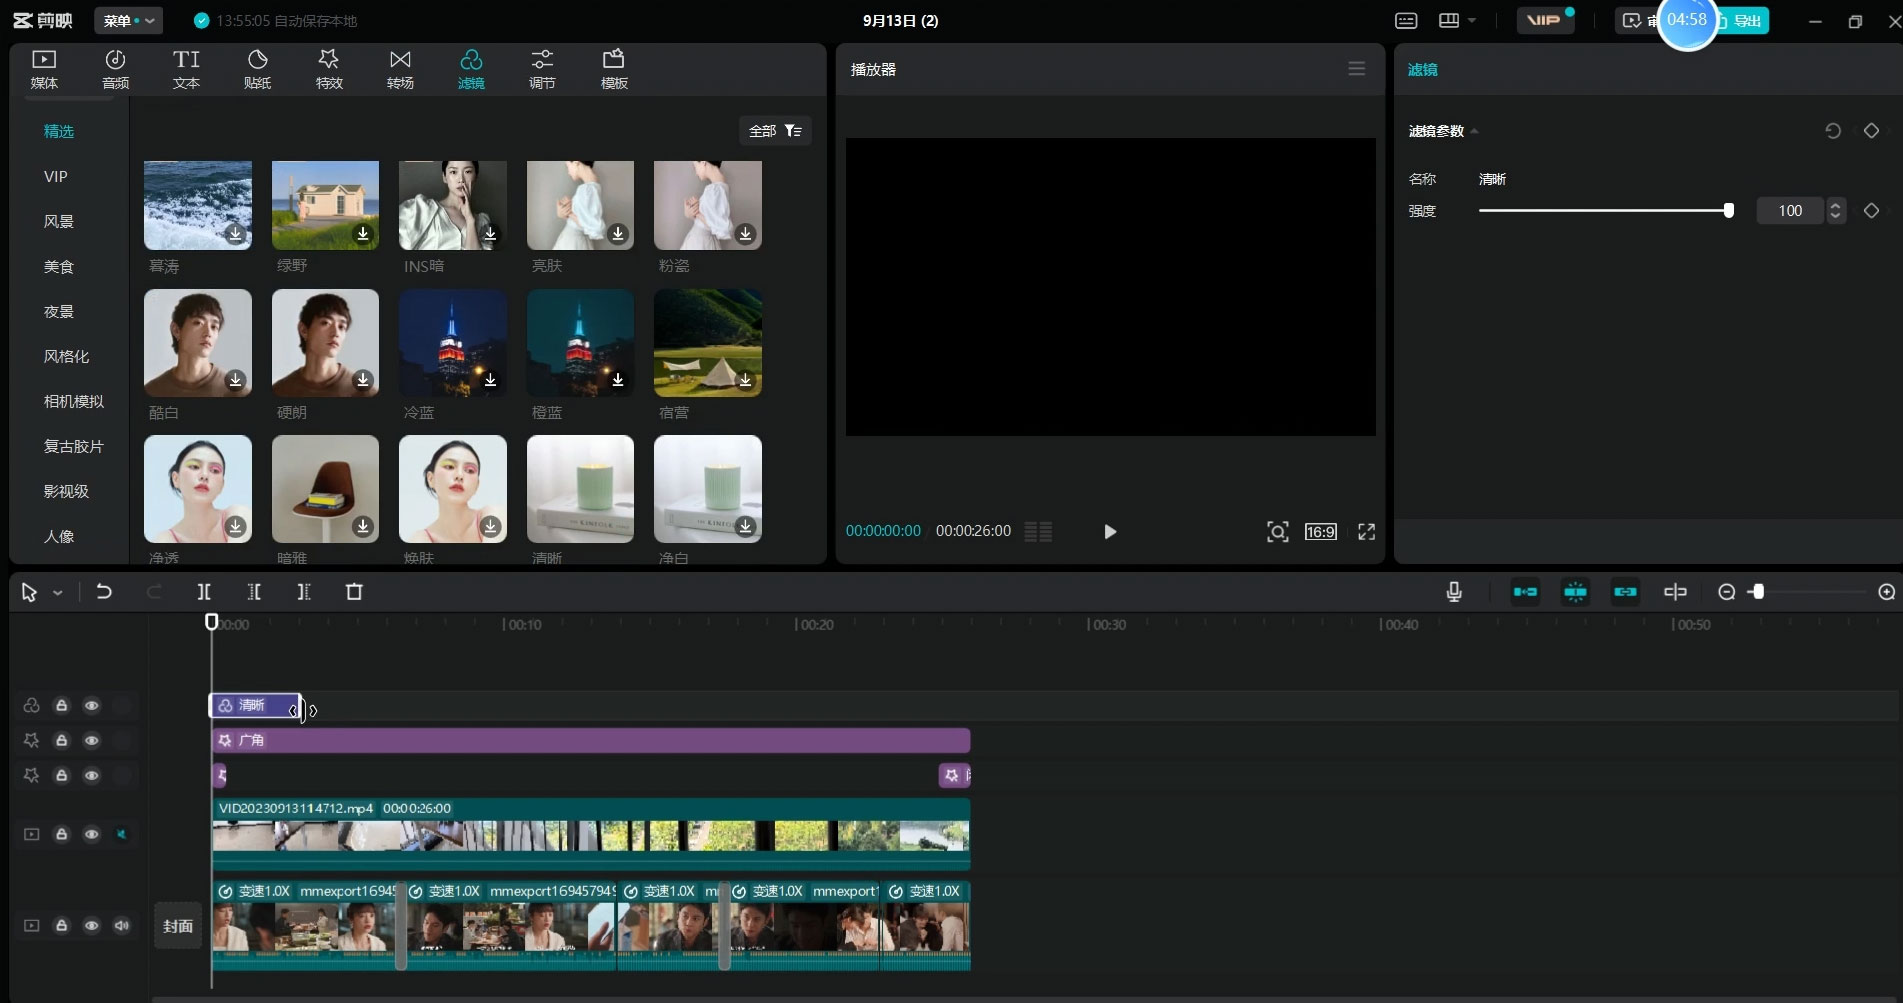Select the 风景 filter category

pos(59,222)
